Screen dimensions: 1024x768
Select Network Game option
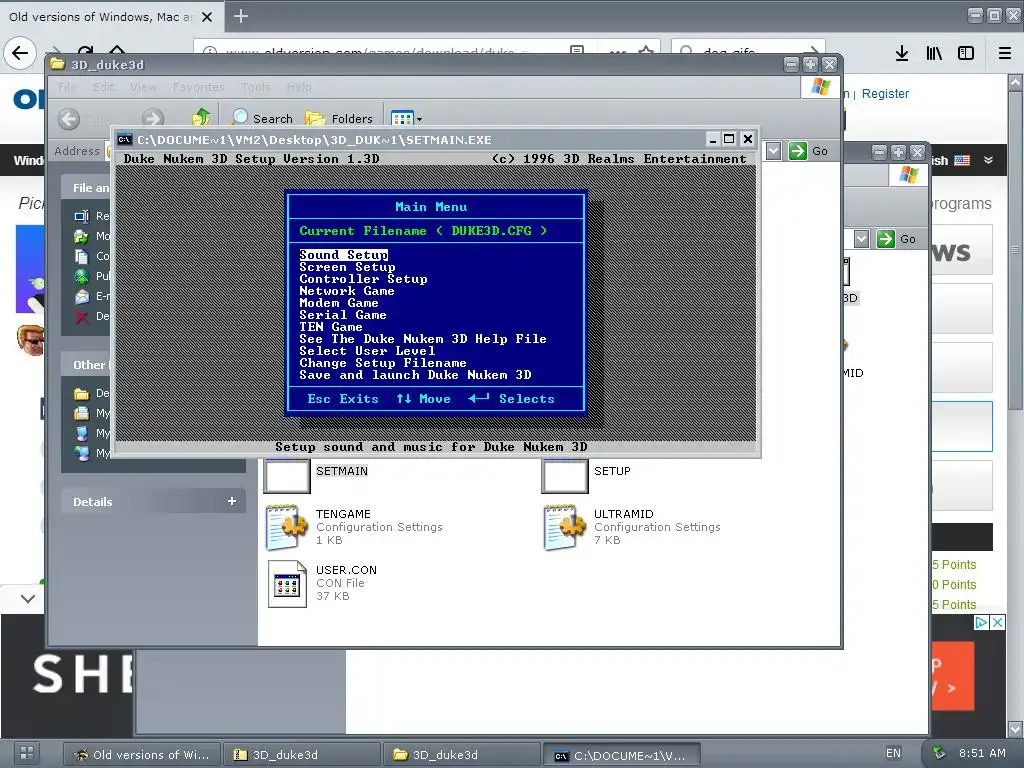click(347, 291)
